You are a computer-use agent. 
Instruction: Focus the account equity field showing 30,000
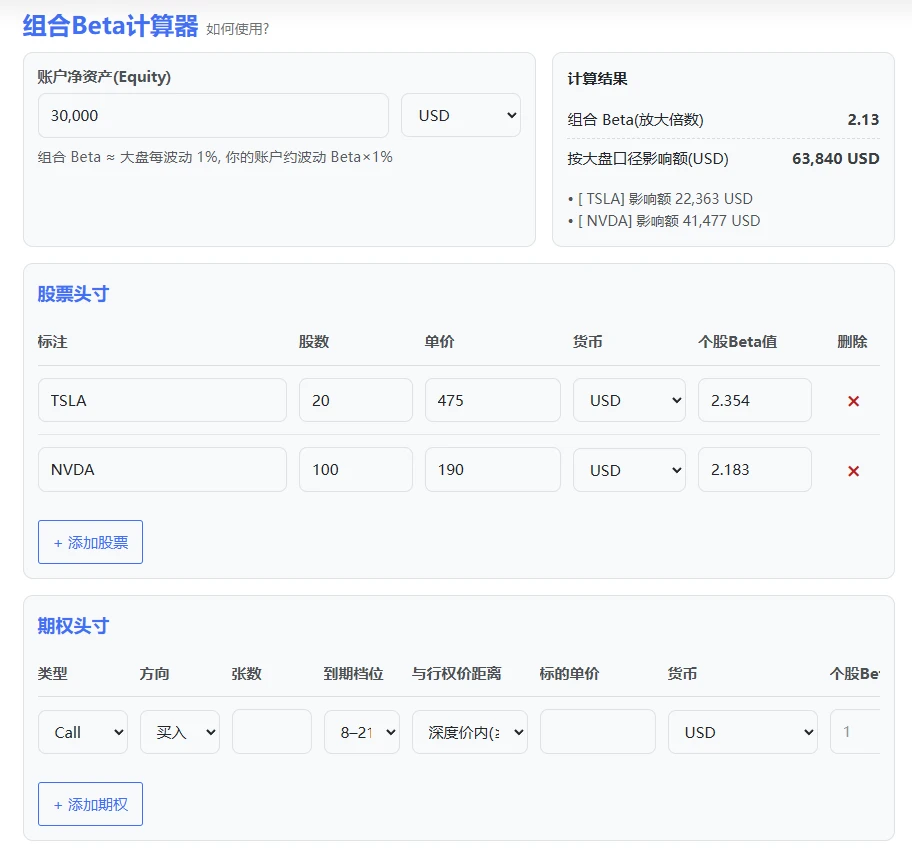(x=213, y=116)
